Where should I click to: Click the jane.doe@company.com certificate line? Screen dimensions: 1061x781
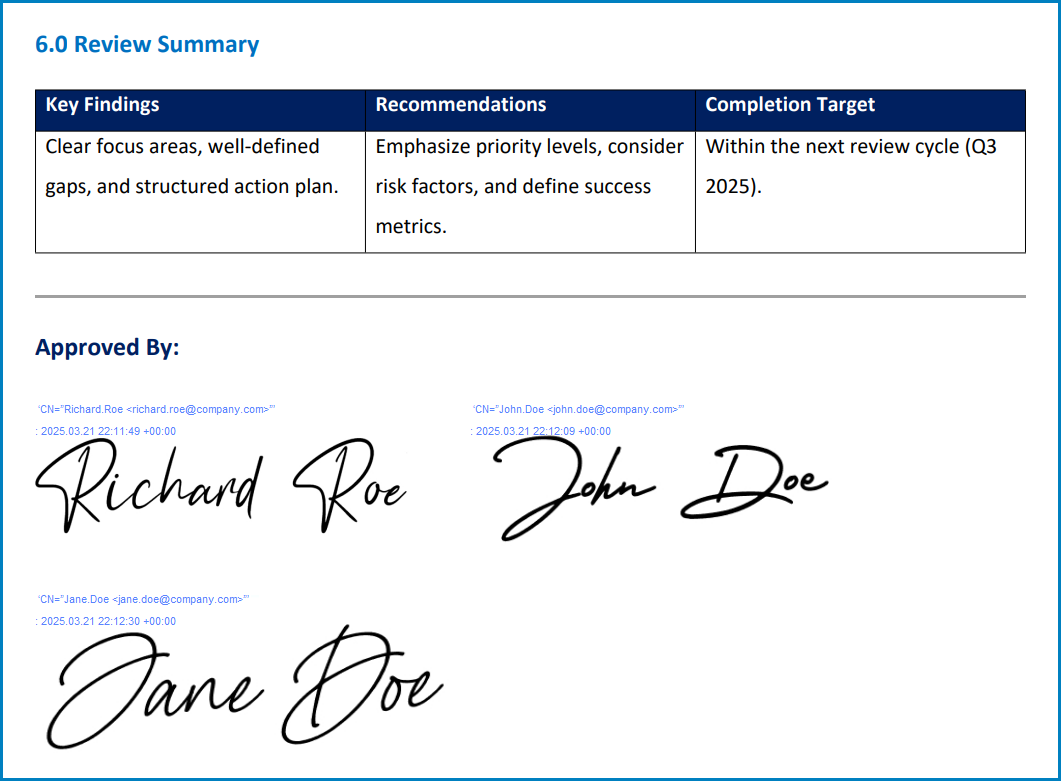tap(143, 600)
